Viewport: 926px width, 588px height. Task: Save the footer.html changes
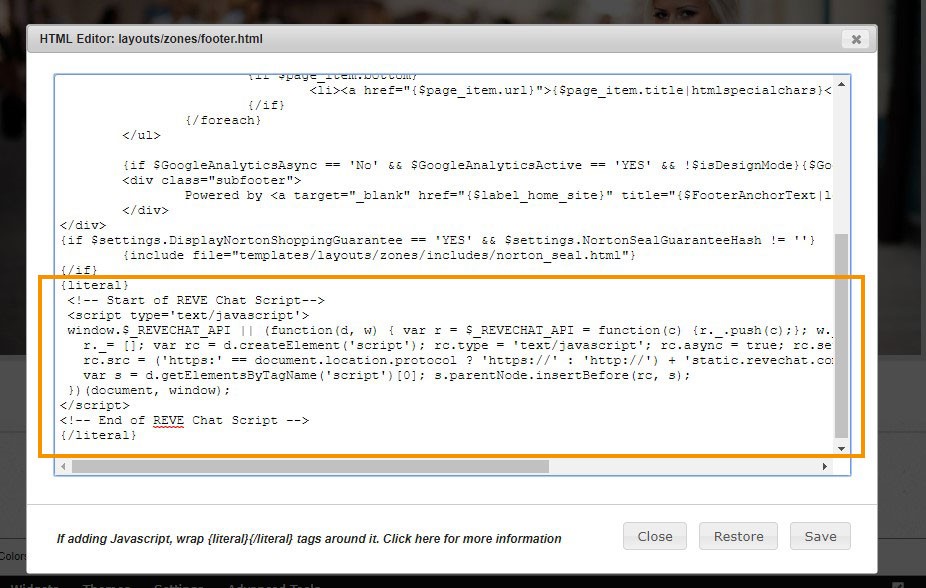tap(820, 536)
